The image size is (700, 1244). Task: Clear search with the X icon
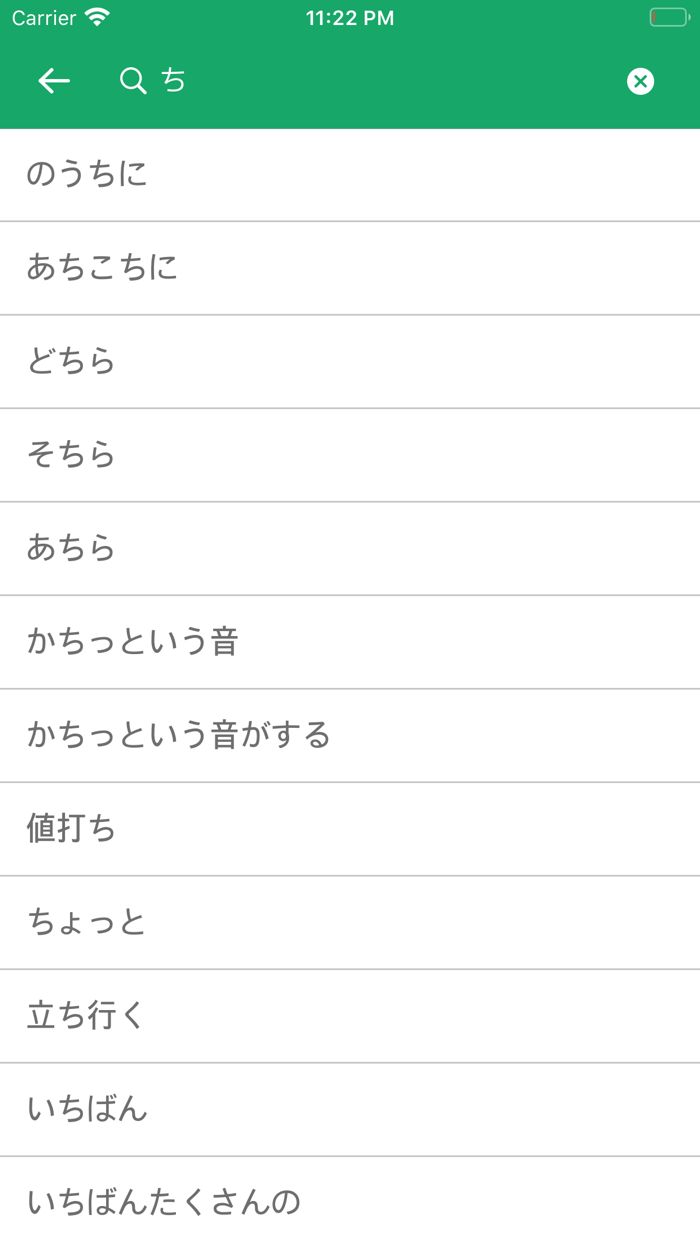click(640, 81)
